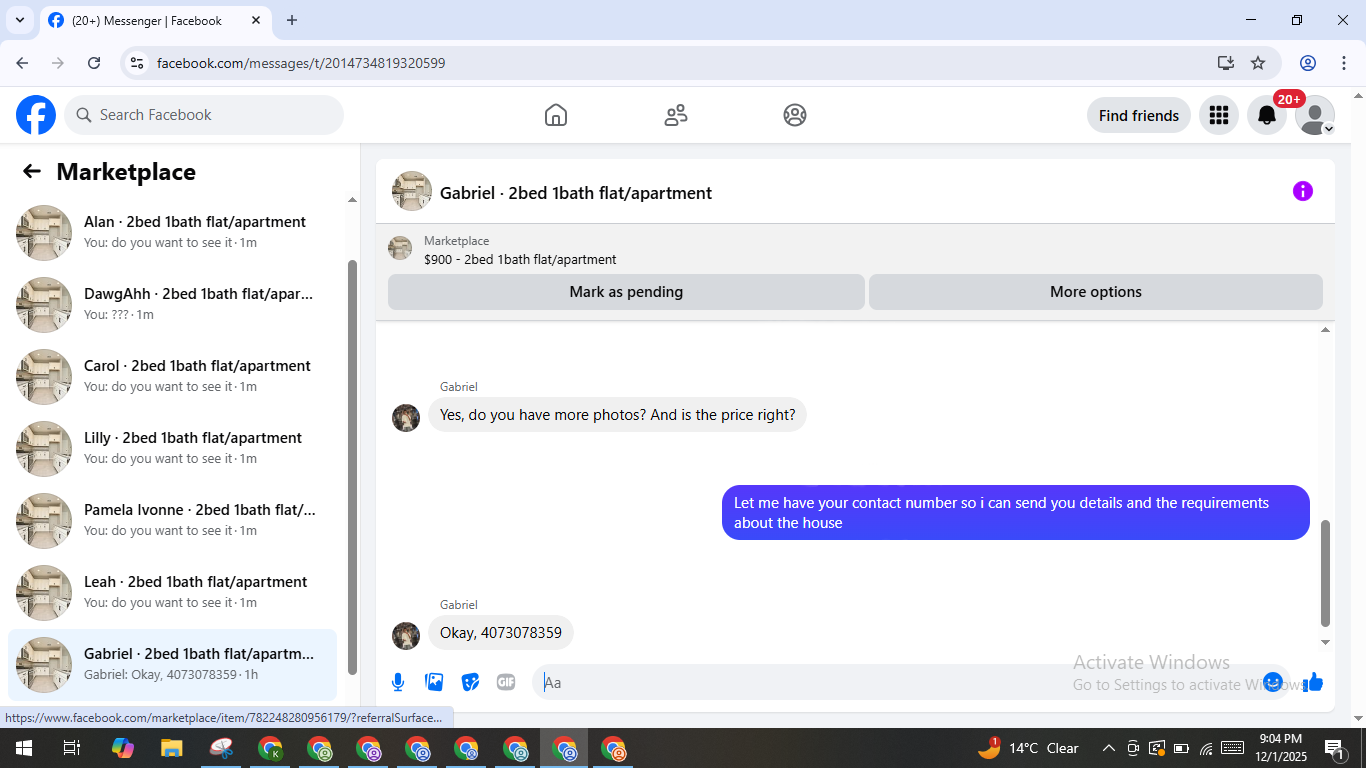Open Copilot from the taskbar
The width and height of the screenshot is (1366, 768).
pyautogui.click(x=123, y=748)
